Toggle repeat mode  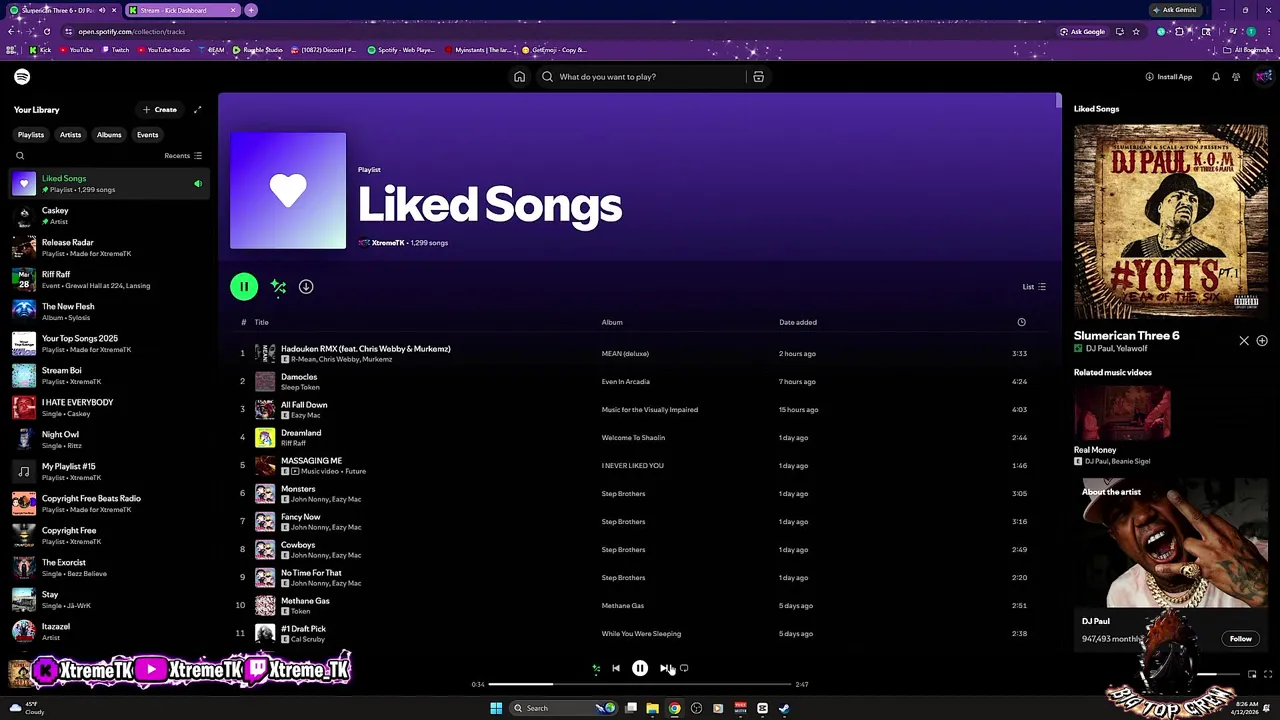pos(684,668)
